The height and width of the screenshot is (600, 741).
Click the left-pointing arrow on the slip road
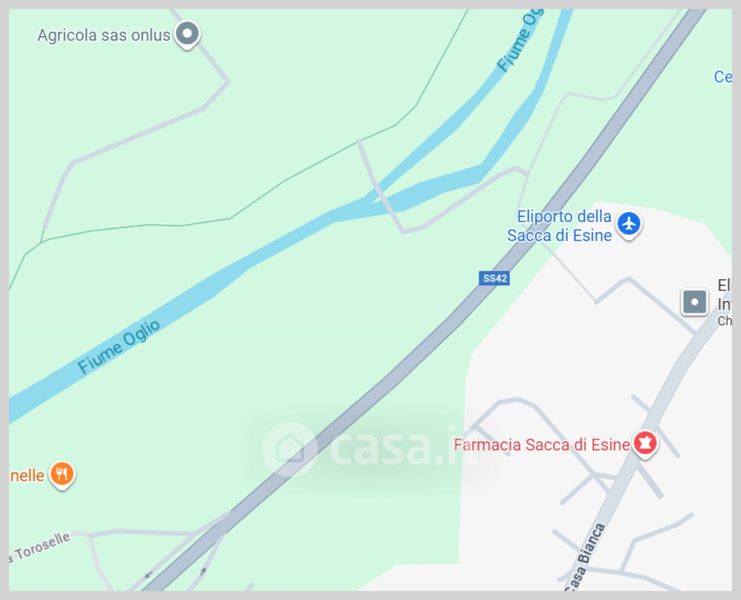click(148, 575)
